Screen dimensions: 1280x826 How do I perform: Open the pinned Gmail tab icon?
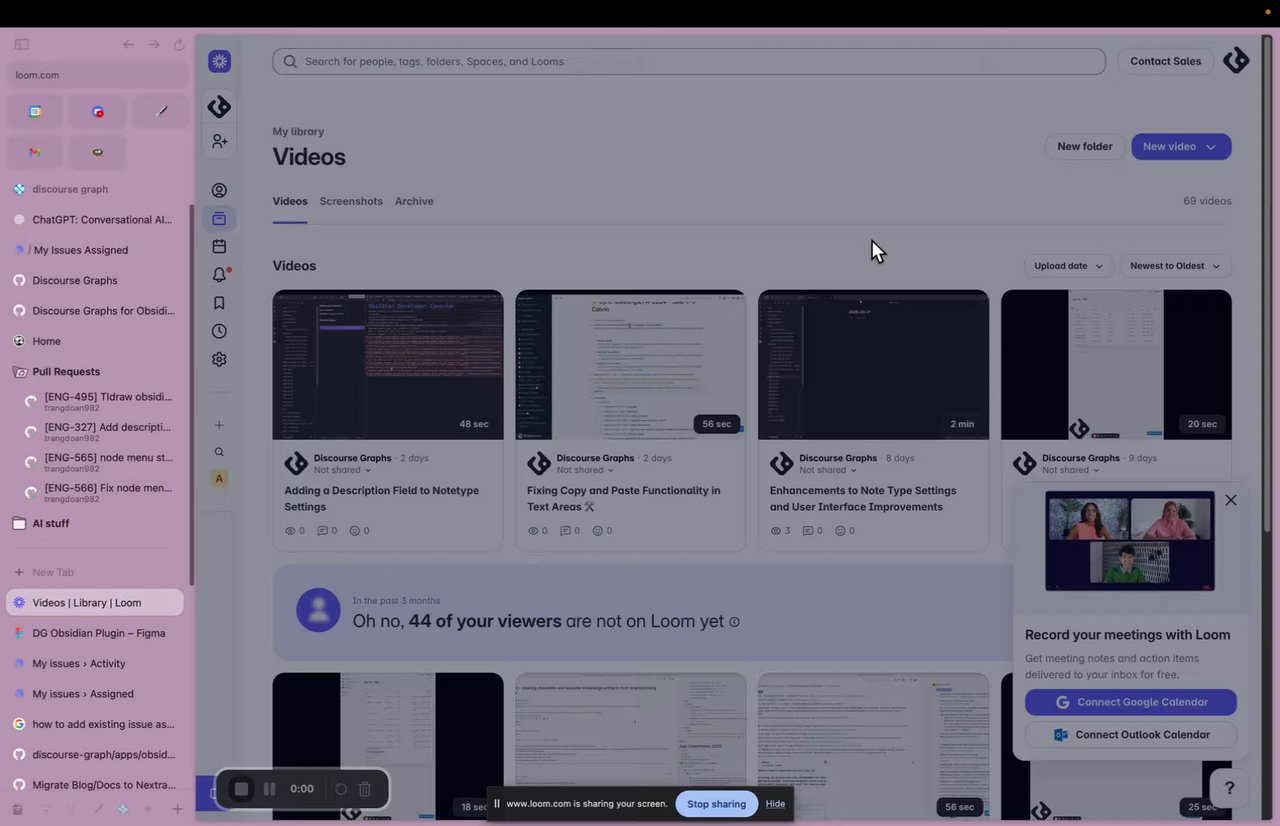(35, 152)
